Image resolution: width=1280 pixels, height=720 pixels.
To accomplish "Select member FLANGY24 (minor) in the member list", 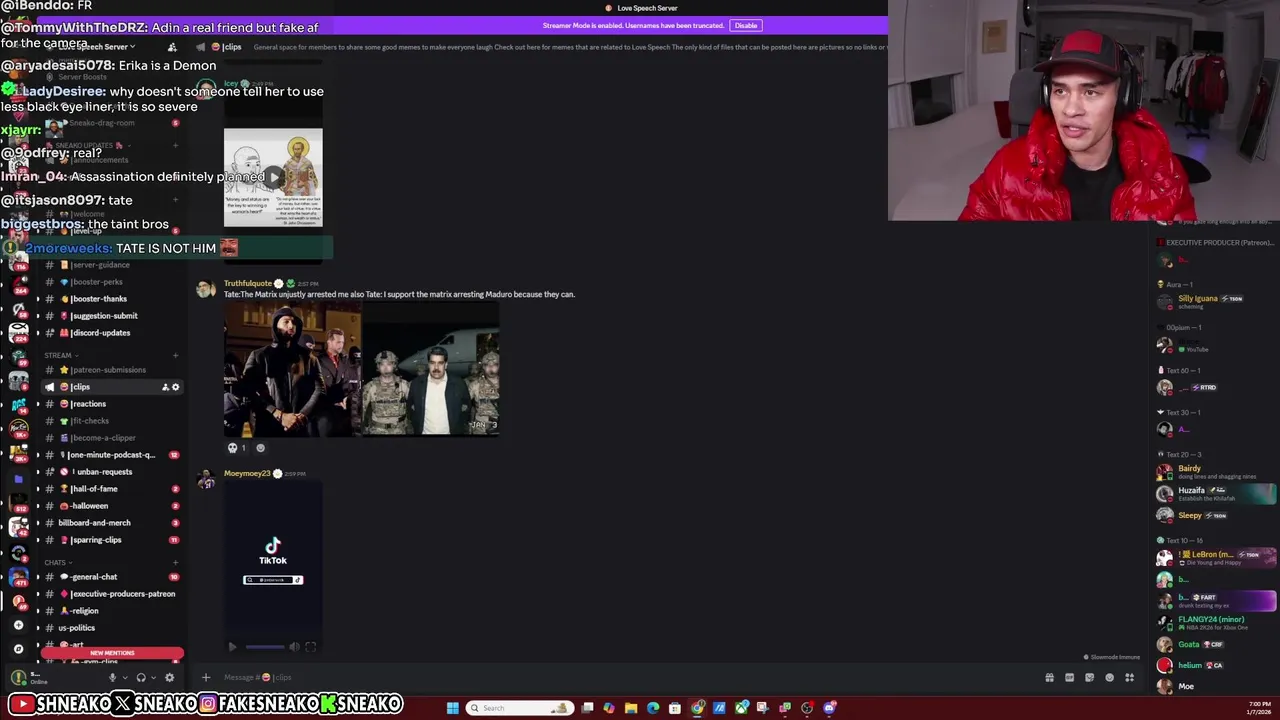I will pos(1215,622).
